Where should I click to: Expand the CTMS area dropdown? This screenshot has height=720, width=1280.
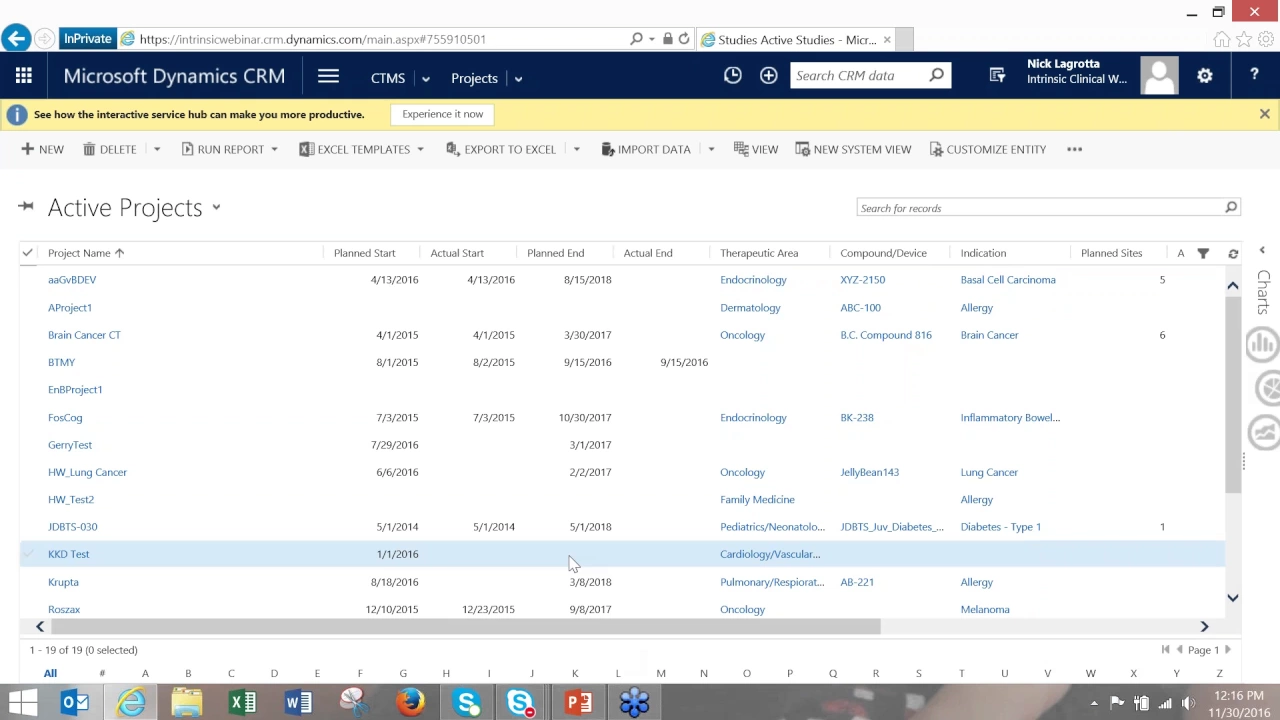[426, 78]
